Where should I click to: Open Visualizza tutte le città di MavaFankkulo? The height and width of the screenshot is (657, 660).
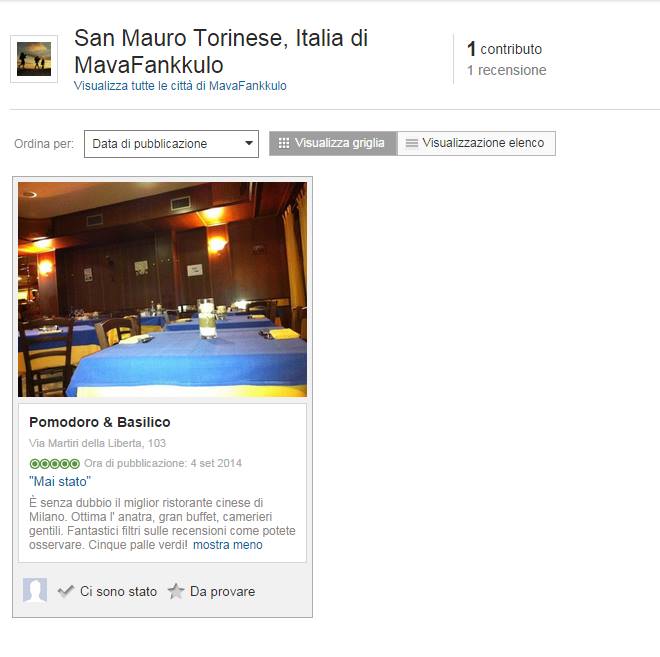click(180, 86)
